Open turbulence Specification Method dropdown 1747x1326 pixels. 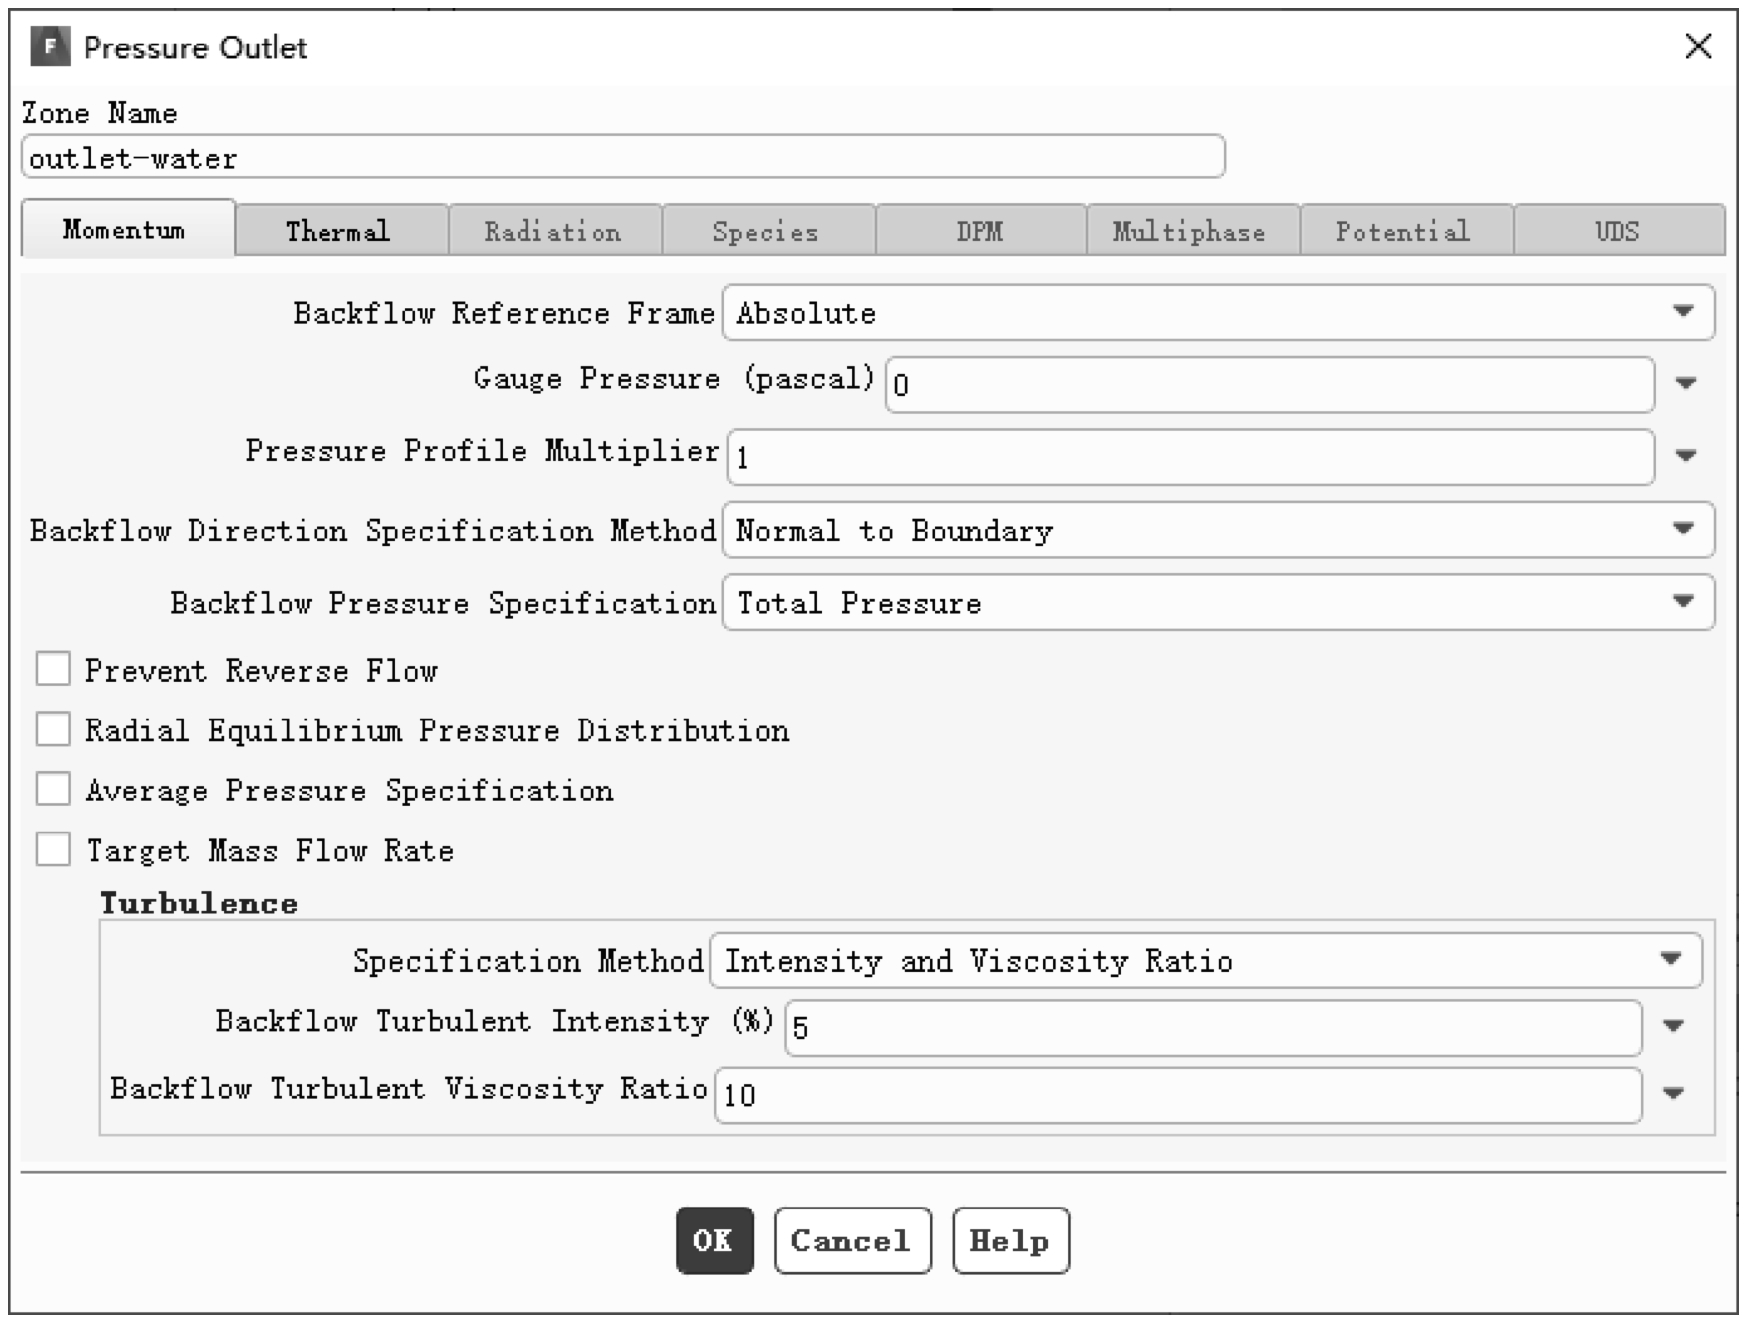click(x=1206, y=961)
